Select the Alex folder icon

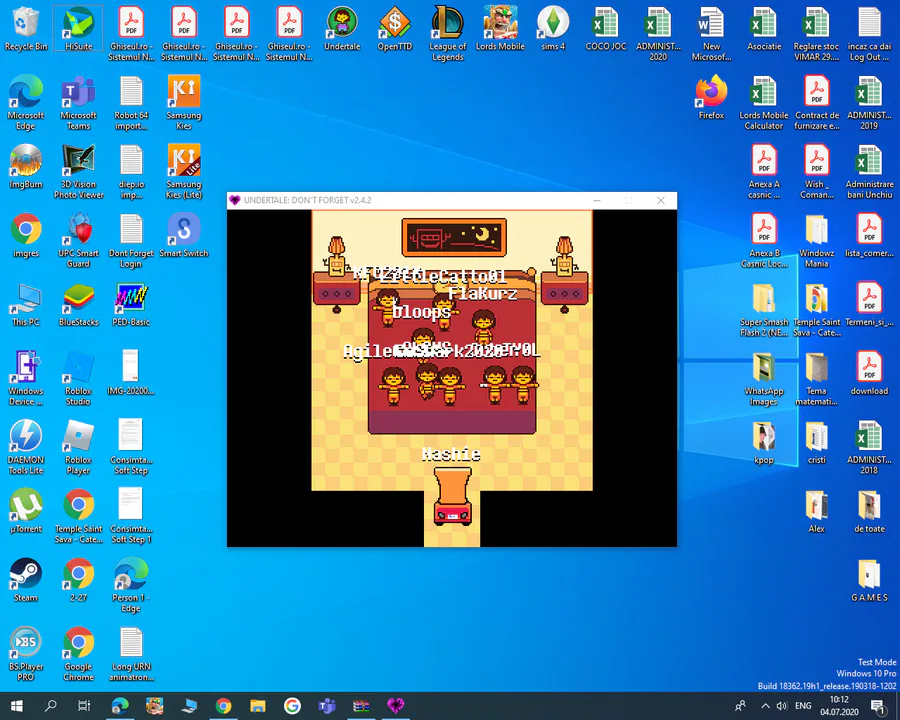(816, 511)
